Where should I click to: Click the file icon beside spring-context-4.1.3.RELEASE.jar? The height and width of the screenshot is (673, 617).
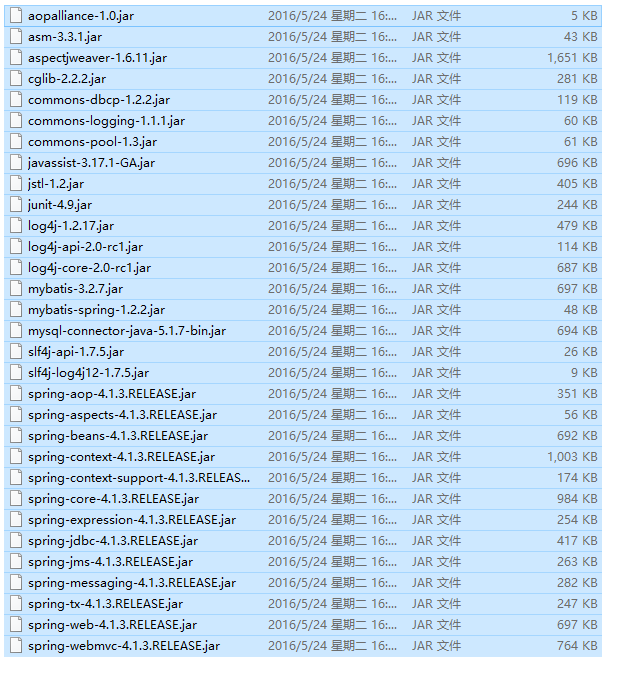point(16,458)
